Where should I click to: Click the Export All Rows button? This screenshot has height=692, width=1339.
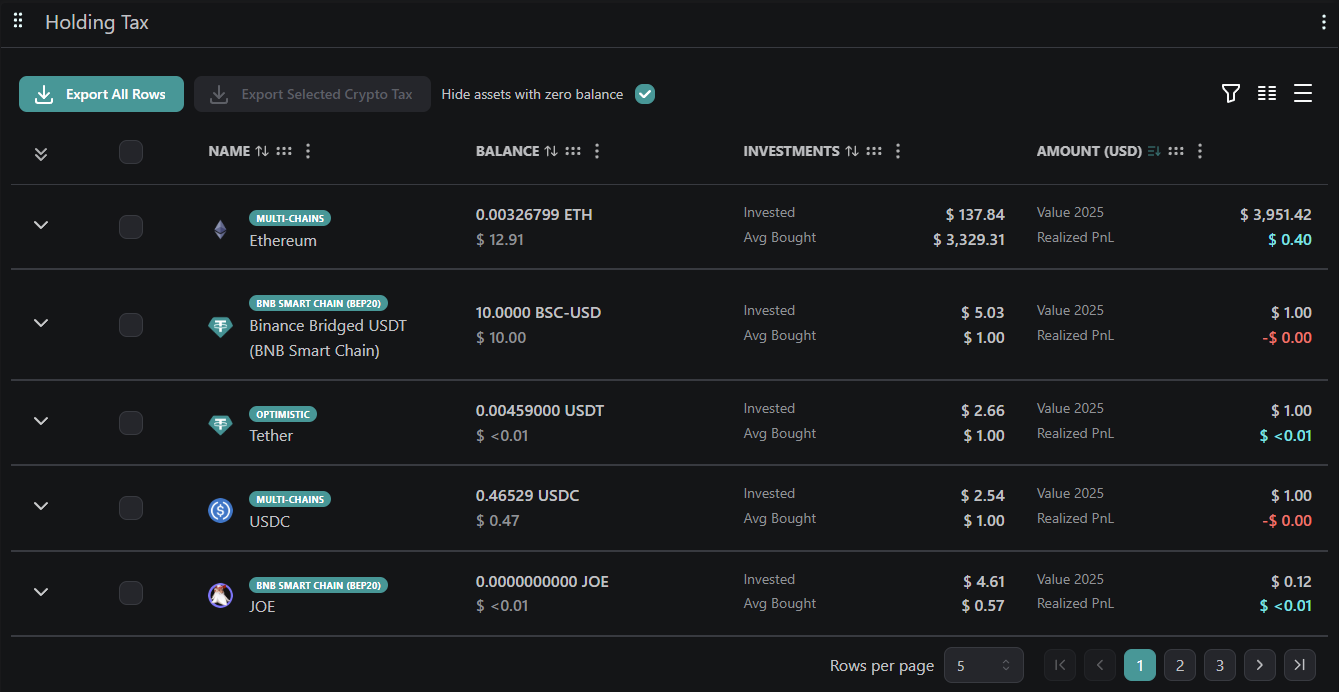101,93
